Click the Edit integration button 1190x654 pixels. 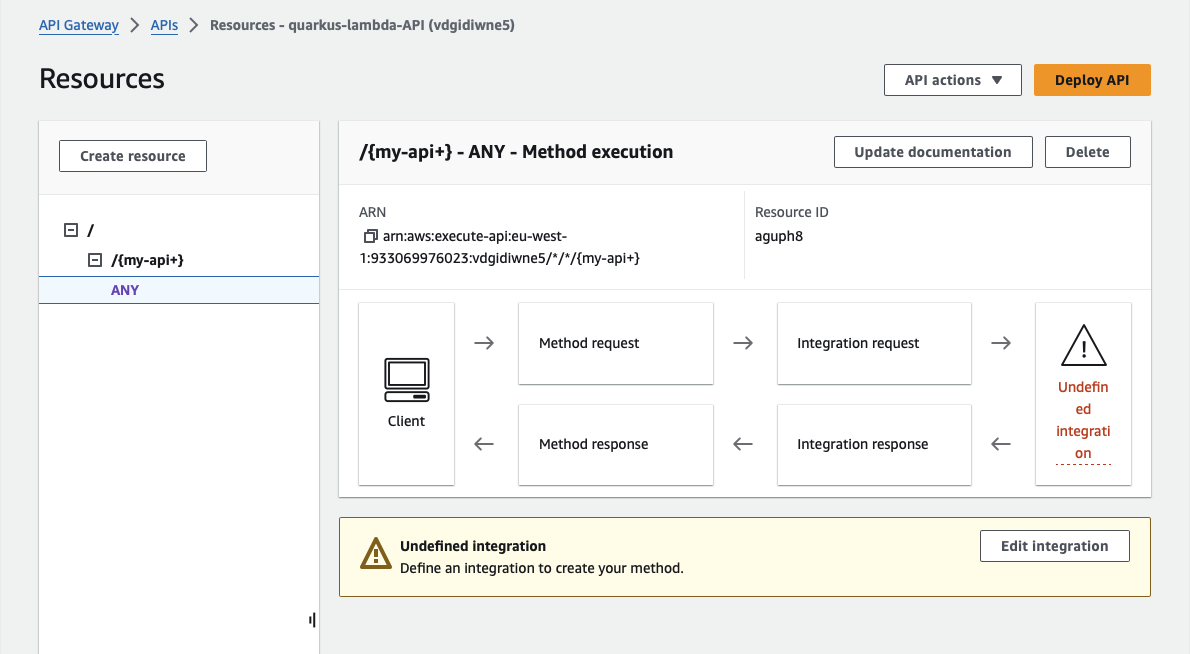coord(1054,546)
